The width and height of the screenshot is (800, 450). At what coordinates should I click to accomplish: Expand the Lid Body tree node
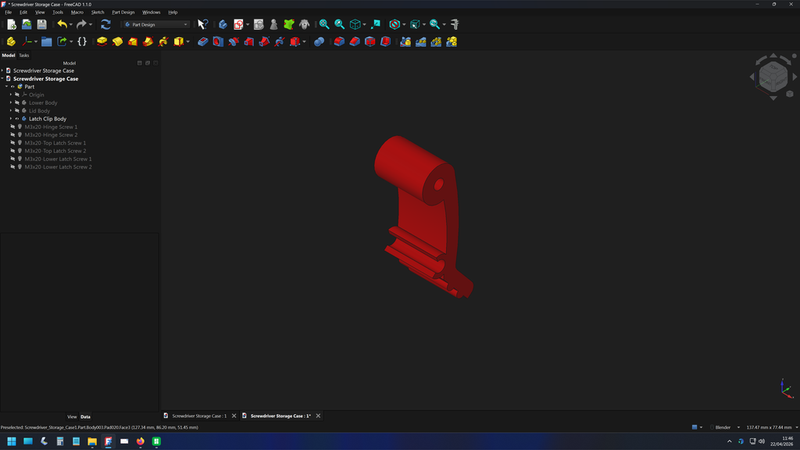pos(11,111)
